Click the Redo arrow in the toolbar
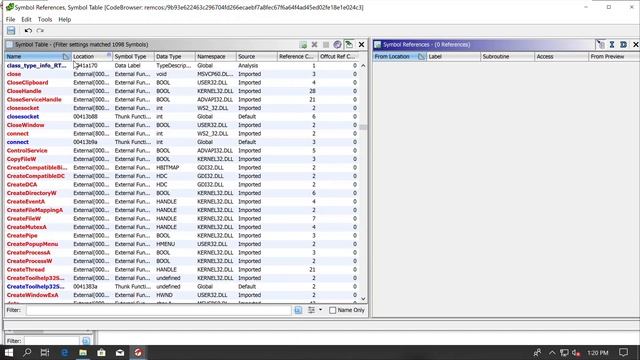This screenshot has width=640, height=360. (x=40, y=31)
